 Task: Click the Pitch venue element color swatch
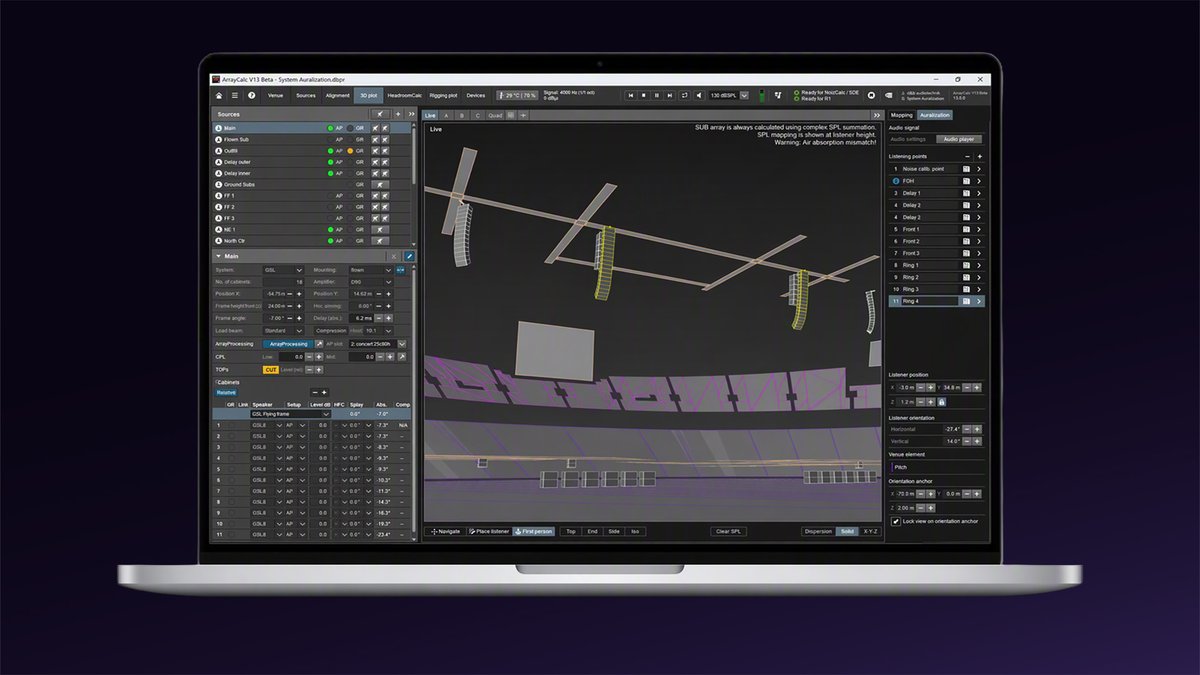(892, 467)
